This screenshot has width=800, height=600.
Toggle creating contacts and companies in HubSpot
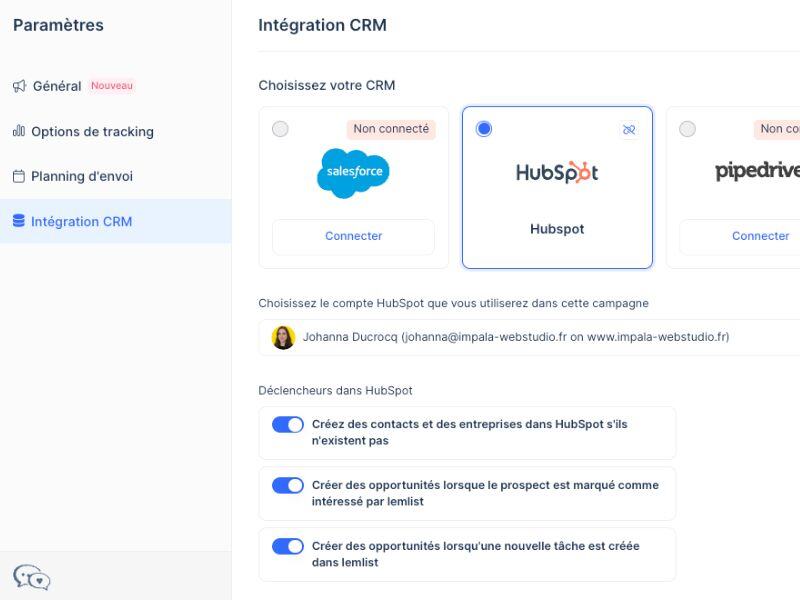[x=288, y=424]
